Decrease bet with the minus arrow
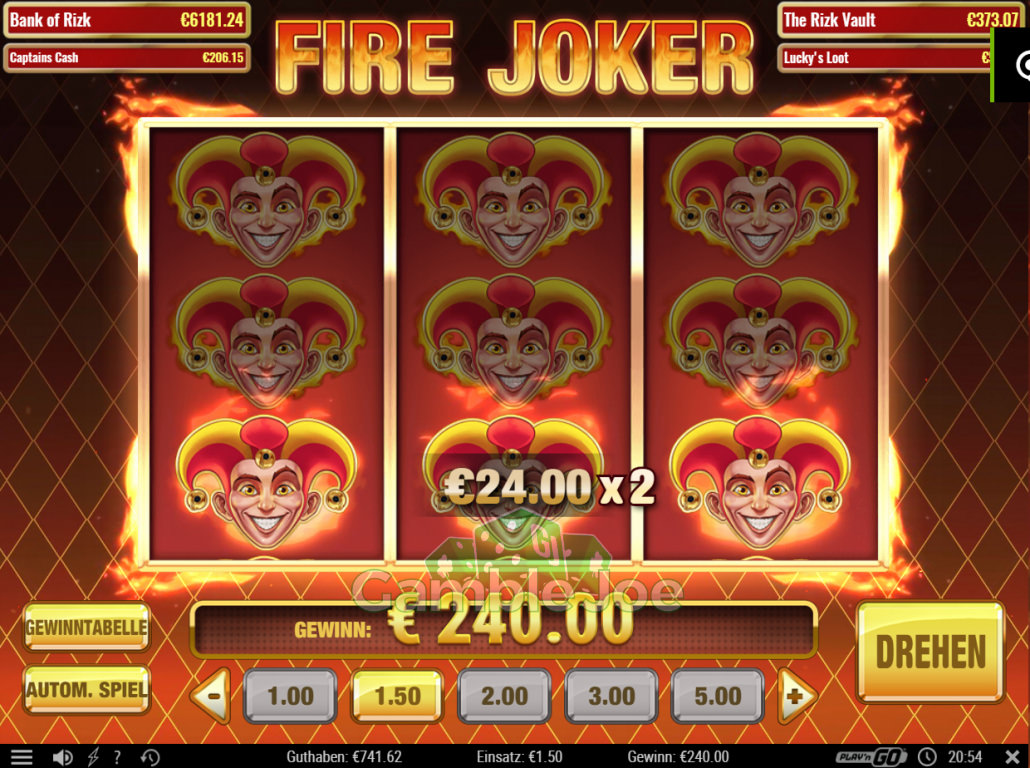 click(x=212, y=696)
